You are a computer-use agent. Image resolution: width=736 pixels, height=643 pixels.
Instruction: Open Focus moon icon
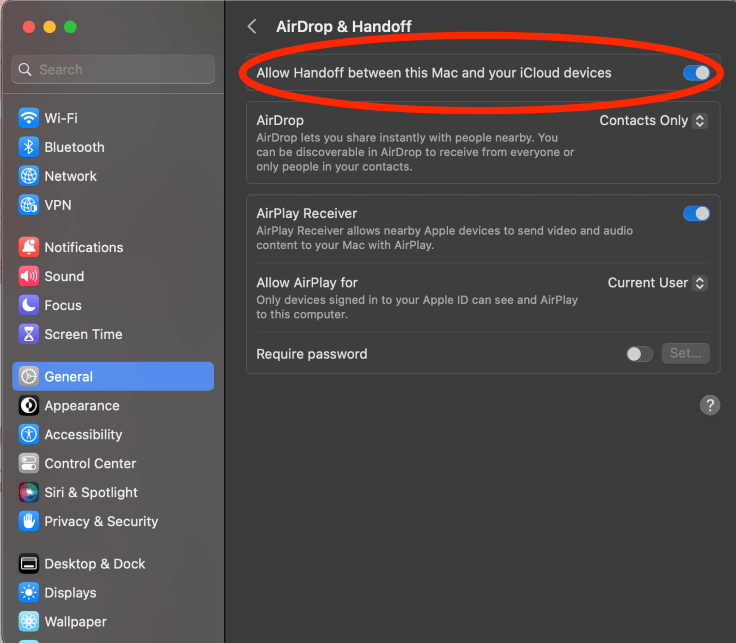28,305
